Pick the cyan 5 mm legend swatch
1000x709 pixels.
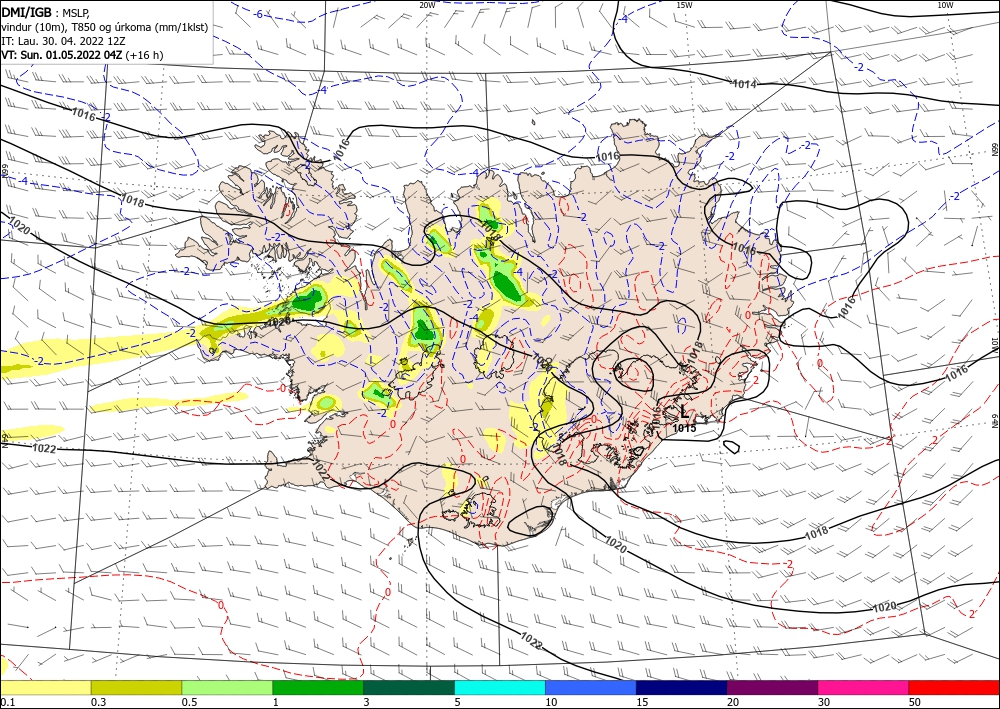(x=500, y=687)
